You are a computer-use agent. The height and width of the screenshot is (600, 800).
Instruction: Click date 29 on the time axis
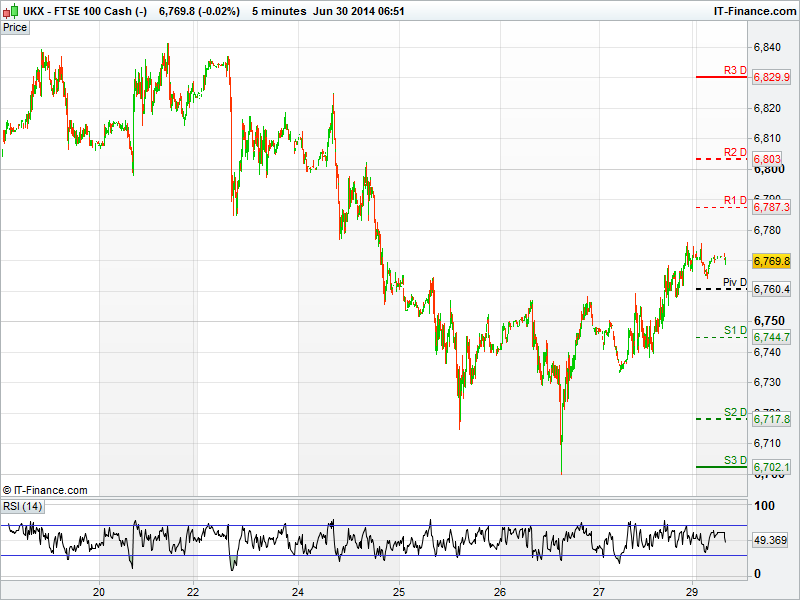tap(695, 591)
